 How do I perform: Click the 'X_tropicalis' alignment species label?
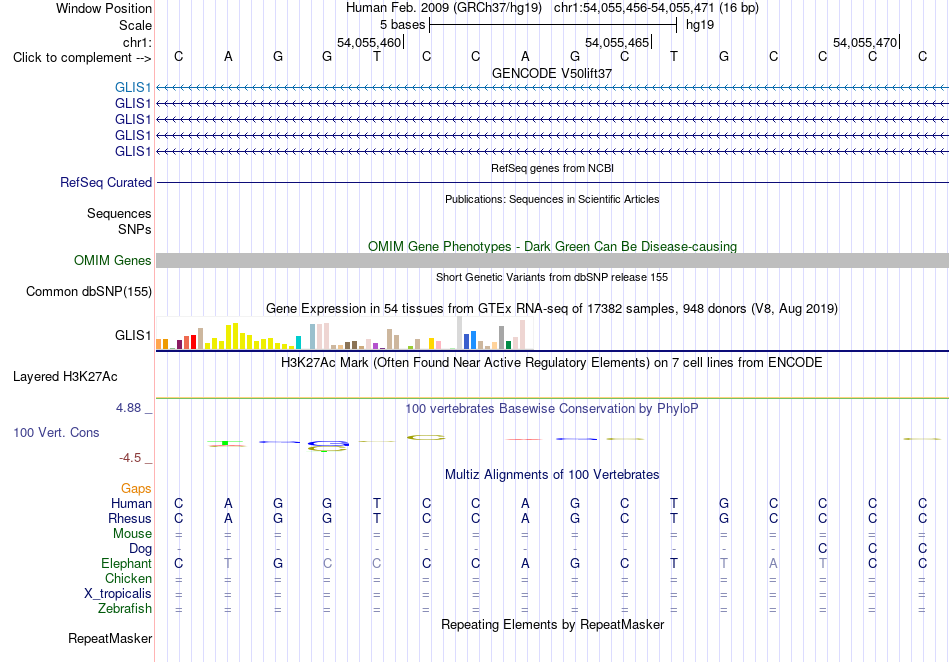(x=118, y=594)
